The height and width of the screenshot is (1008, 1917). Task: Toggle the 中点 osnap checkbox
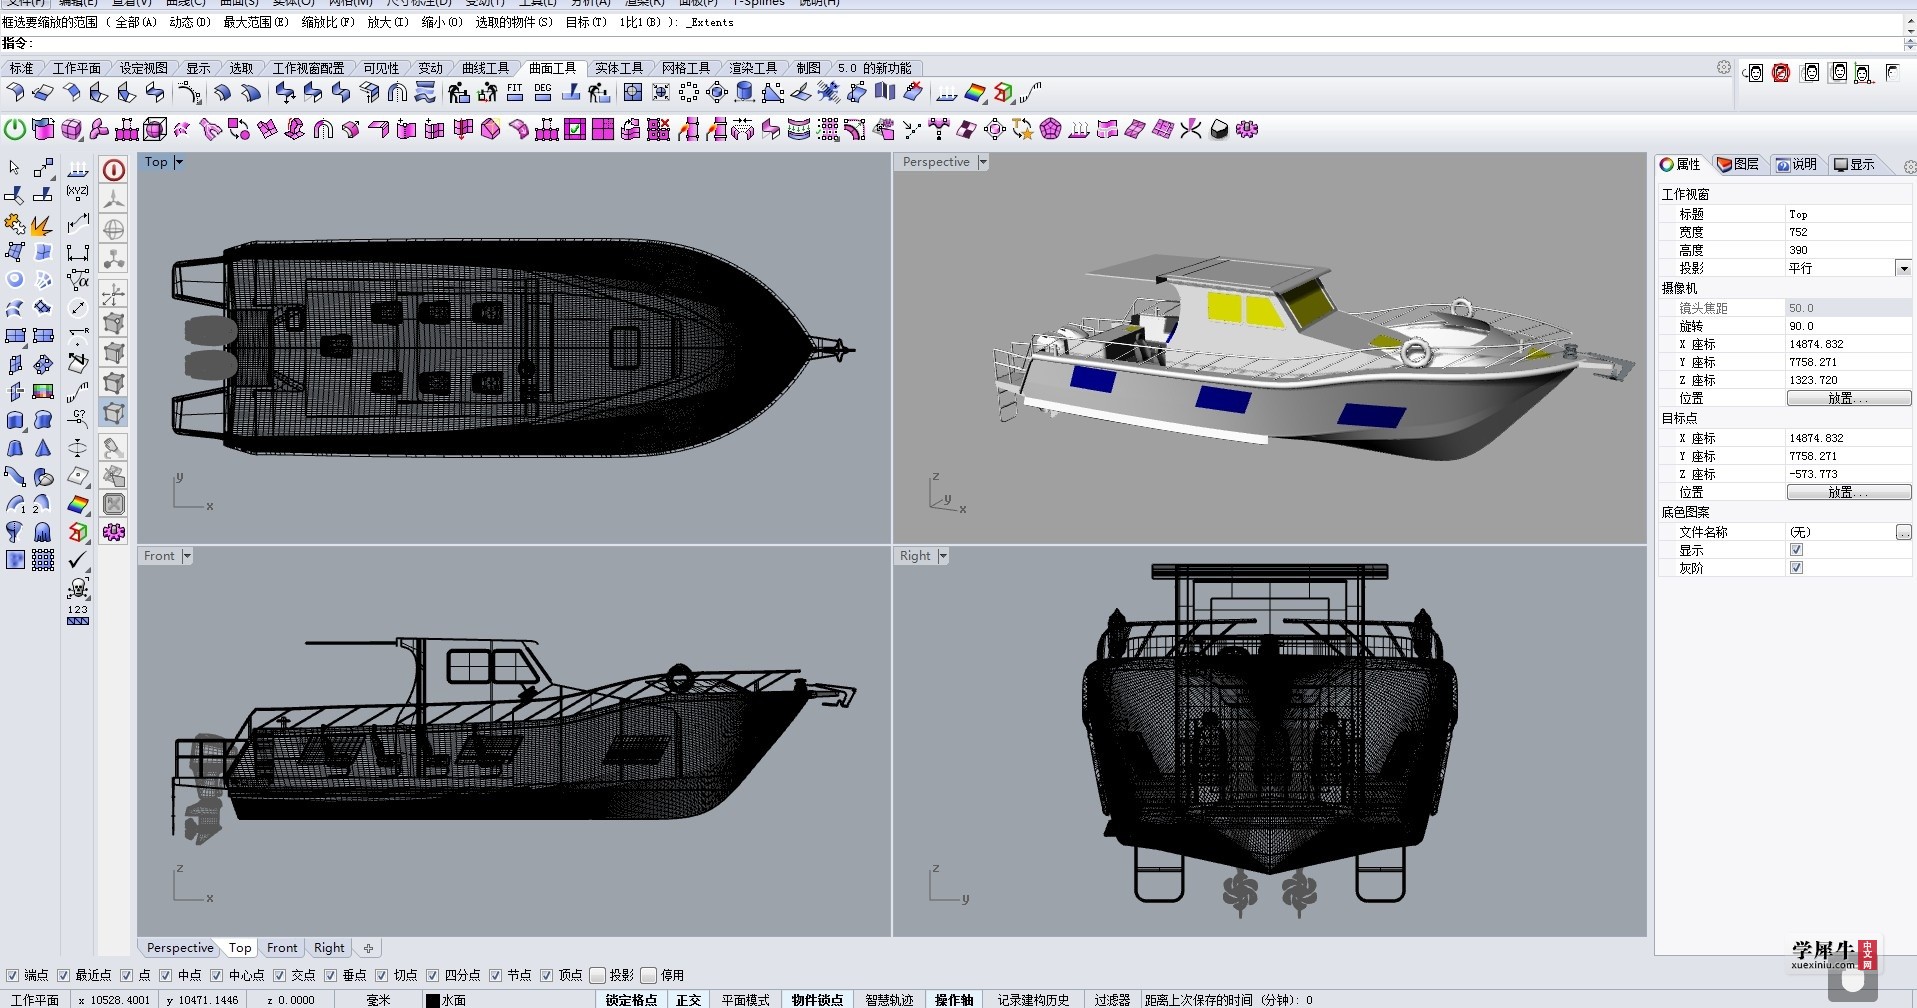point(165,975)
